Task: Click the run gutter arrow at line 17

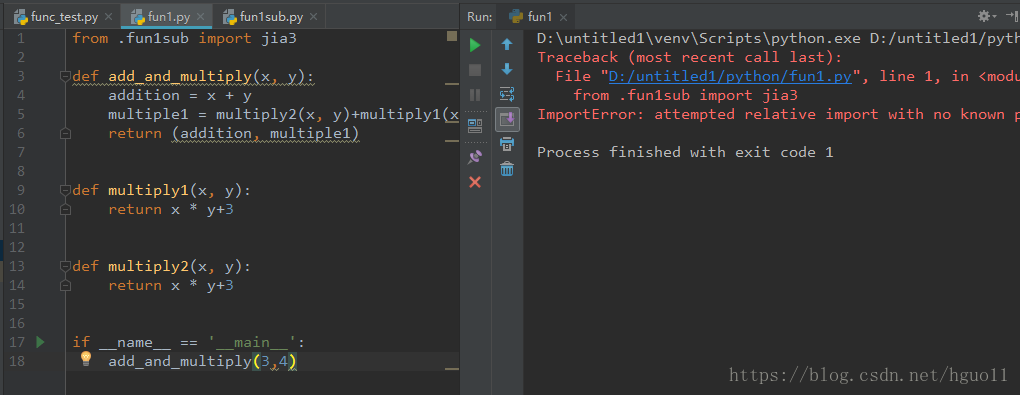Action: (40, 342)
